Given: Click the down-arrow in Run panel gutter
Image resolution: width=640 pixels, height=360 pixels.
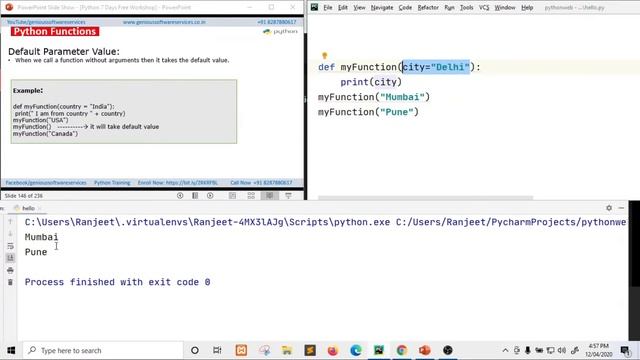Looking at the screenshot, I should pos(10,234).
